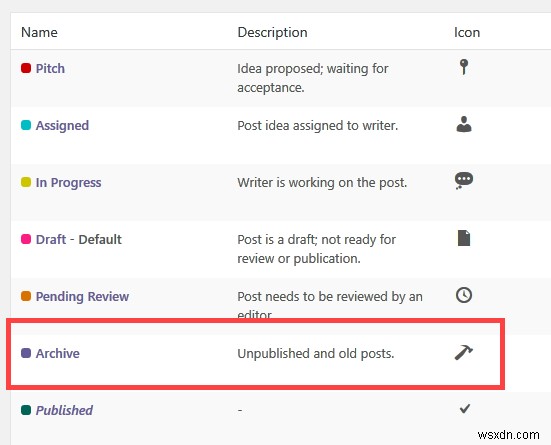
Task: Click the pin icon for Pitch status
Action: [x=464, y=67]
